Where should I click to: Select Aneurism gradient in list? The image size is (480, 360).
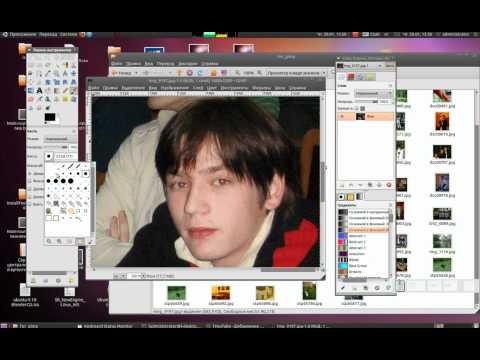(x=363, y=254)
